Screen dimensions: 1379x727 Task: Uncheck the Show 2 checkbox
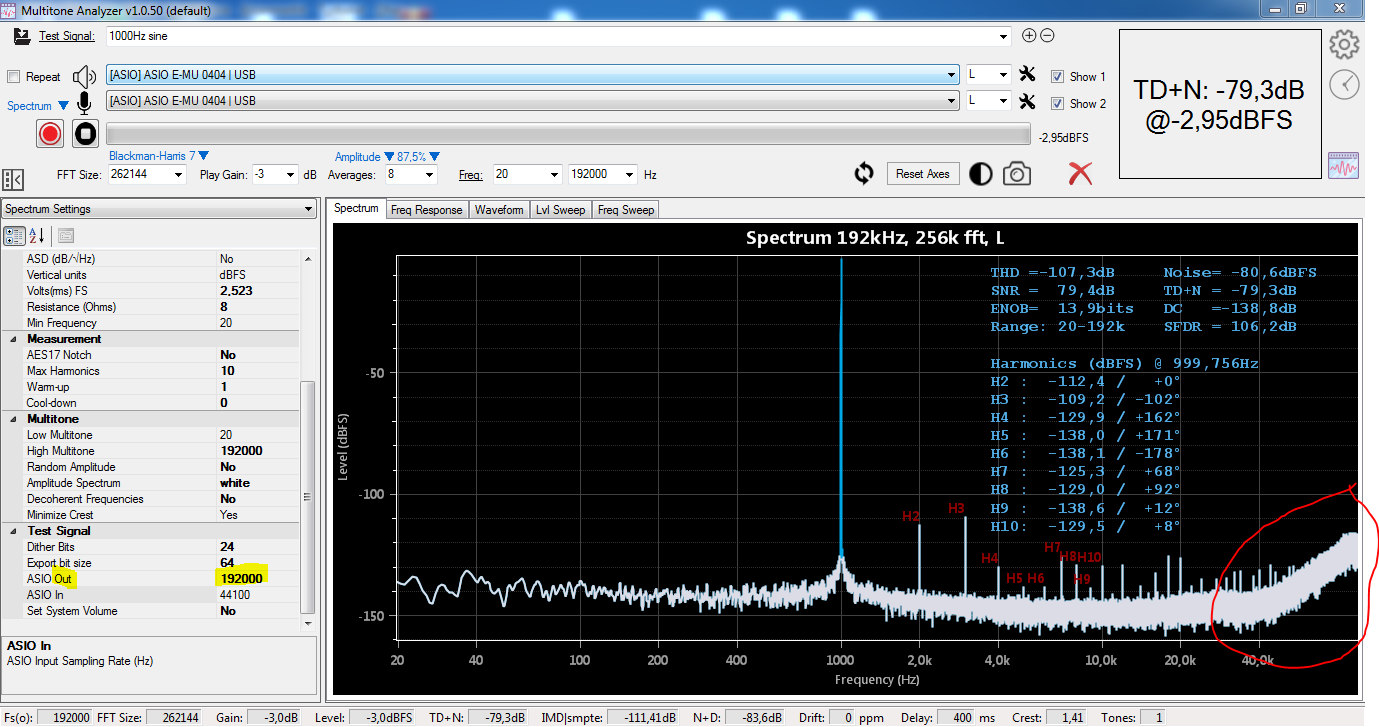pyautogui.click(x=1057, y=104)
